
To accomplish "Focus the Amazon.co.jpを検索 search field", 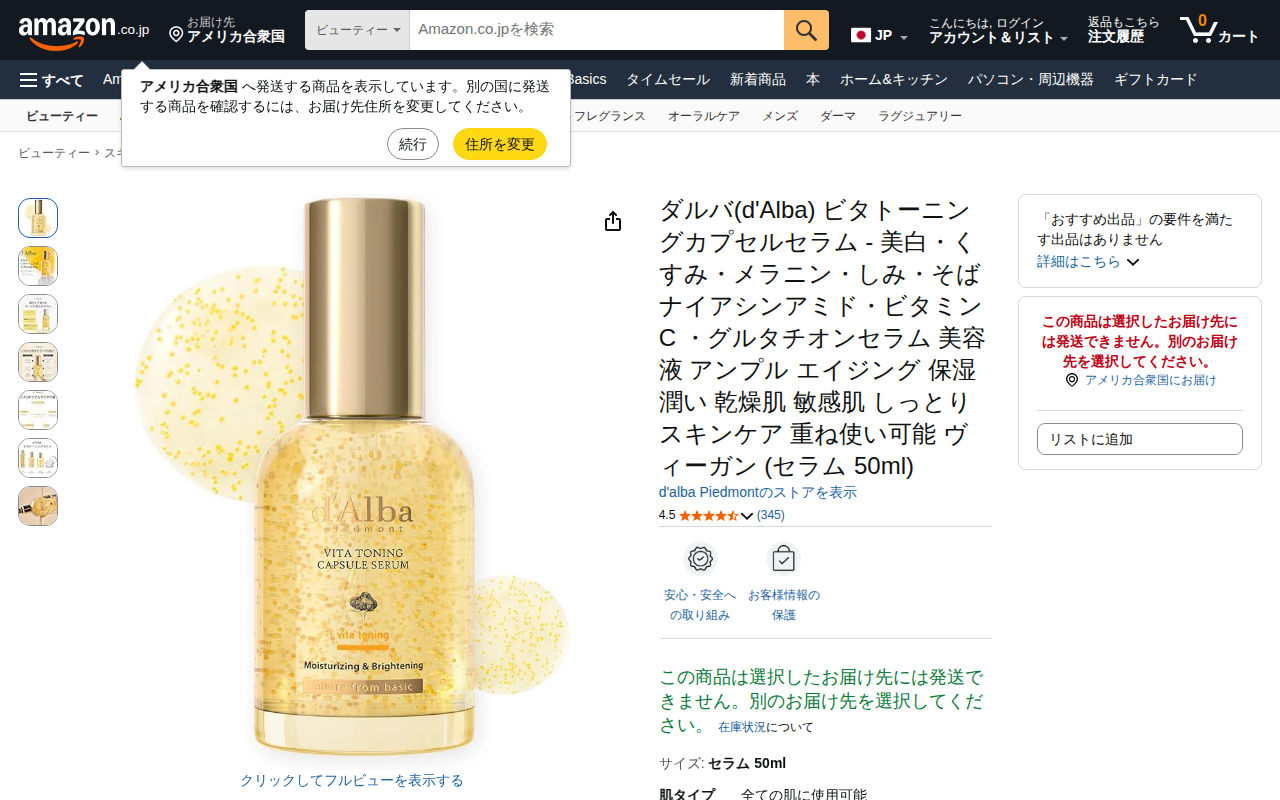I will tap(597, 30).
